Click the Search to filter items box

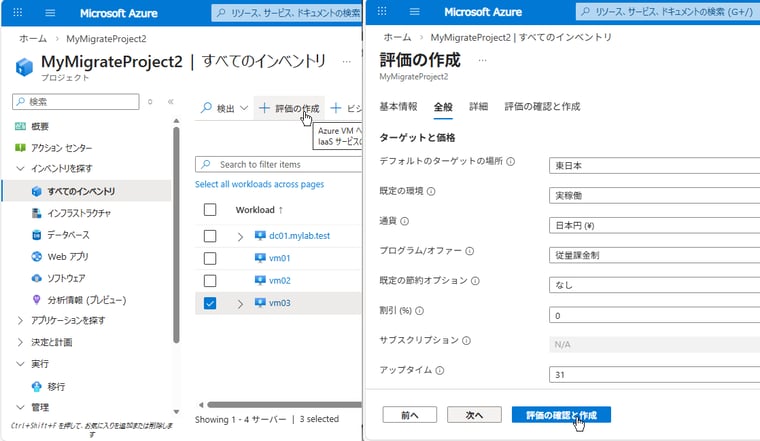click(x=279, y=164)
